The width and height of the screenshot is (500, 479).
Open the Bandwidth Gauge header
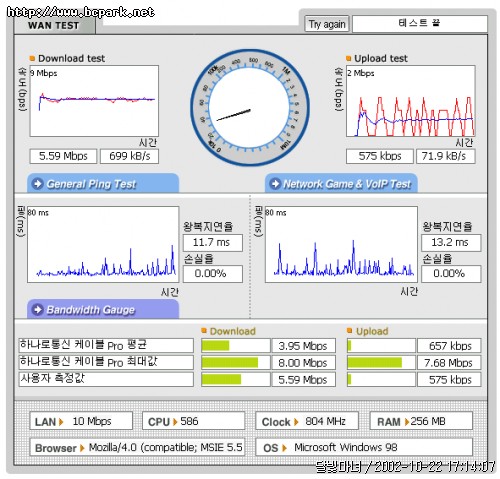pyautogui.click(x=103, y=309)
